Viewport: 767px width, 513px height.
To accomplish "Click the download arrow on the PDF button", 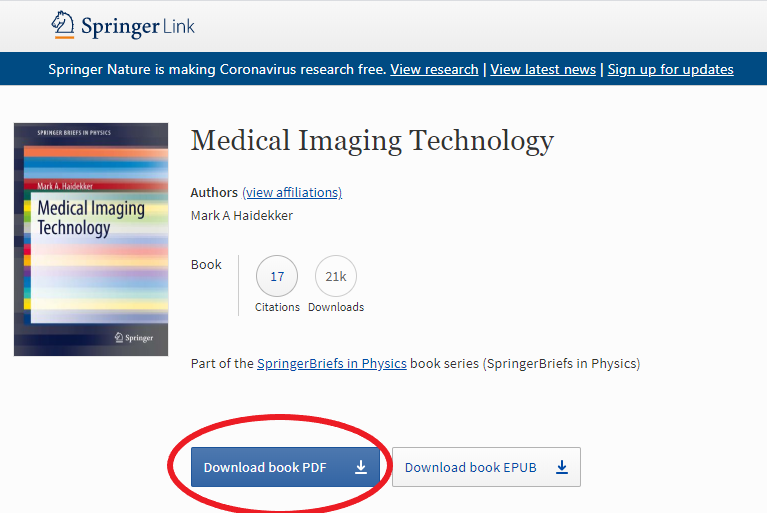I will coord(361,467).
